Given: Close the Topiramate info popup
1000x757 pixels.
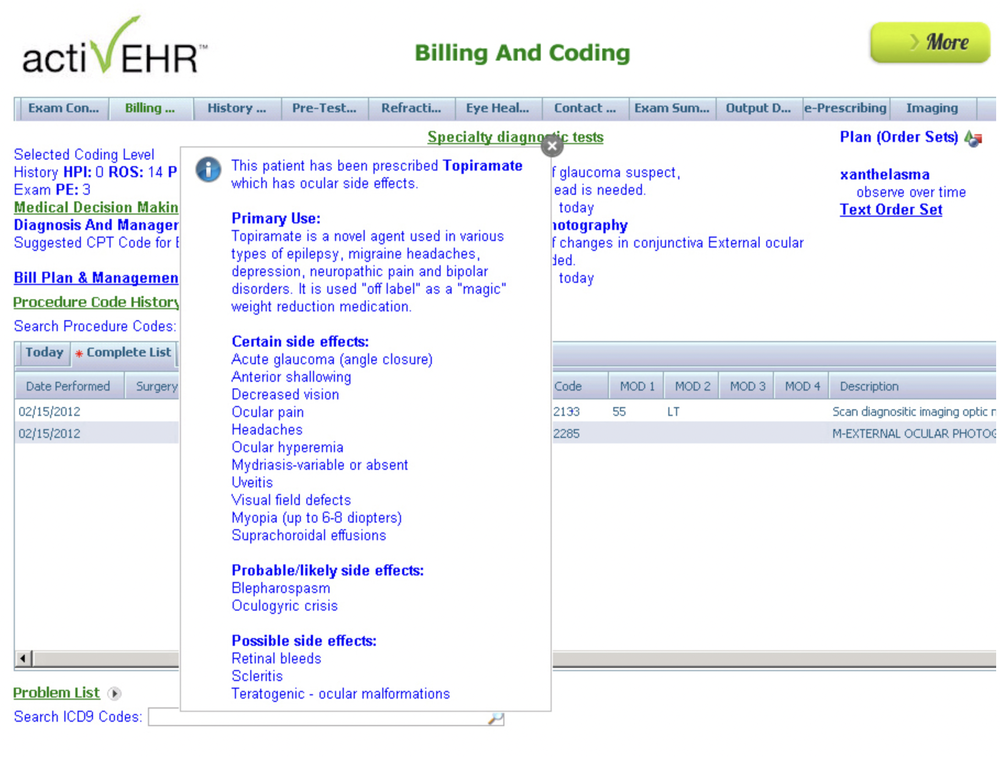Looking at the screenshot, I should point(552,146).
